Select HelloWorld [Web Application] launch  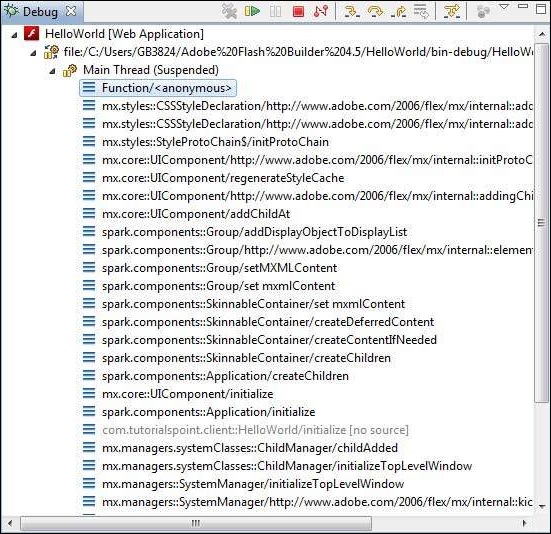point(124,34)
